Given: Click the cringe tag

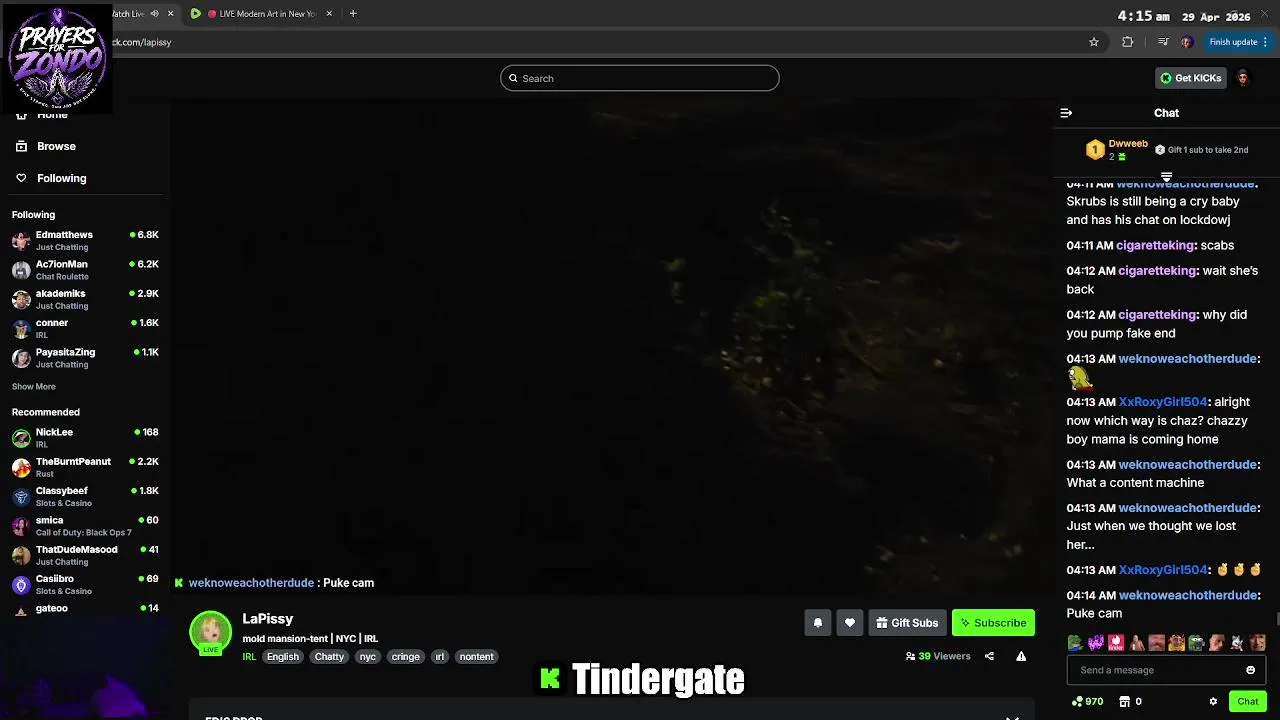Looking at the screenshot, I should click(x=406, y=657).
